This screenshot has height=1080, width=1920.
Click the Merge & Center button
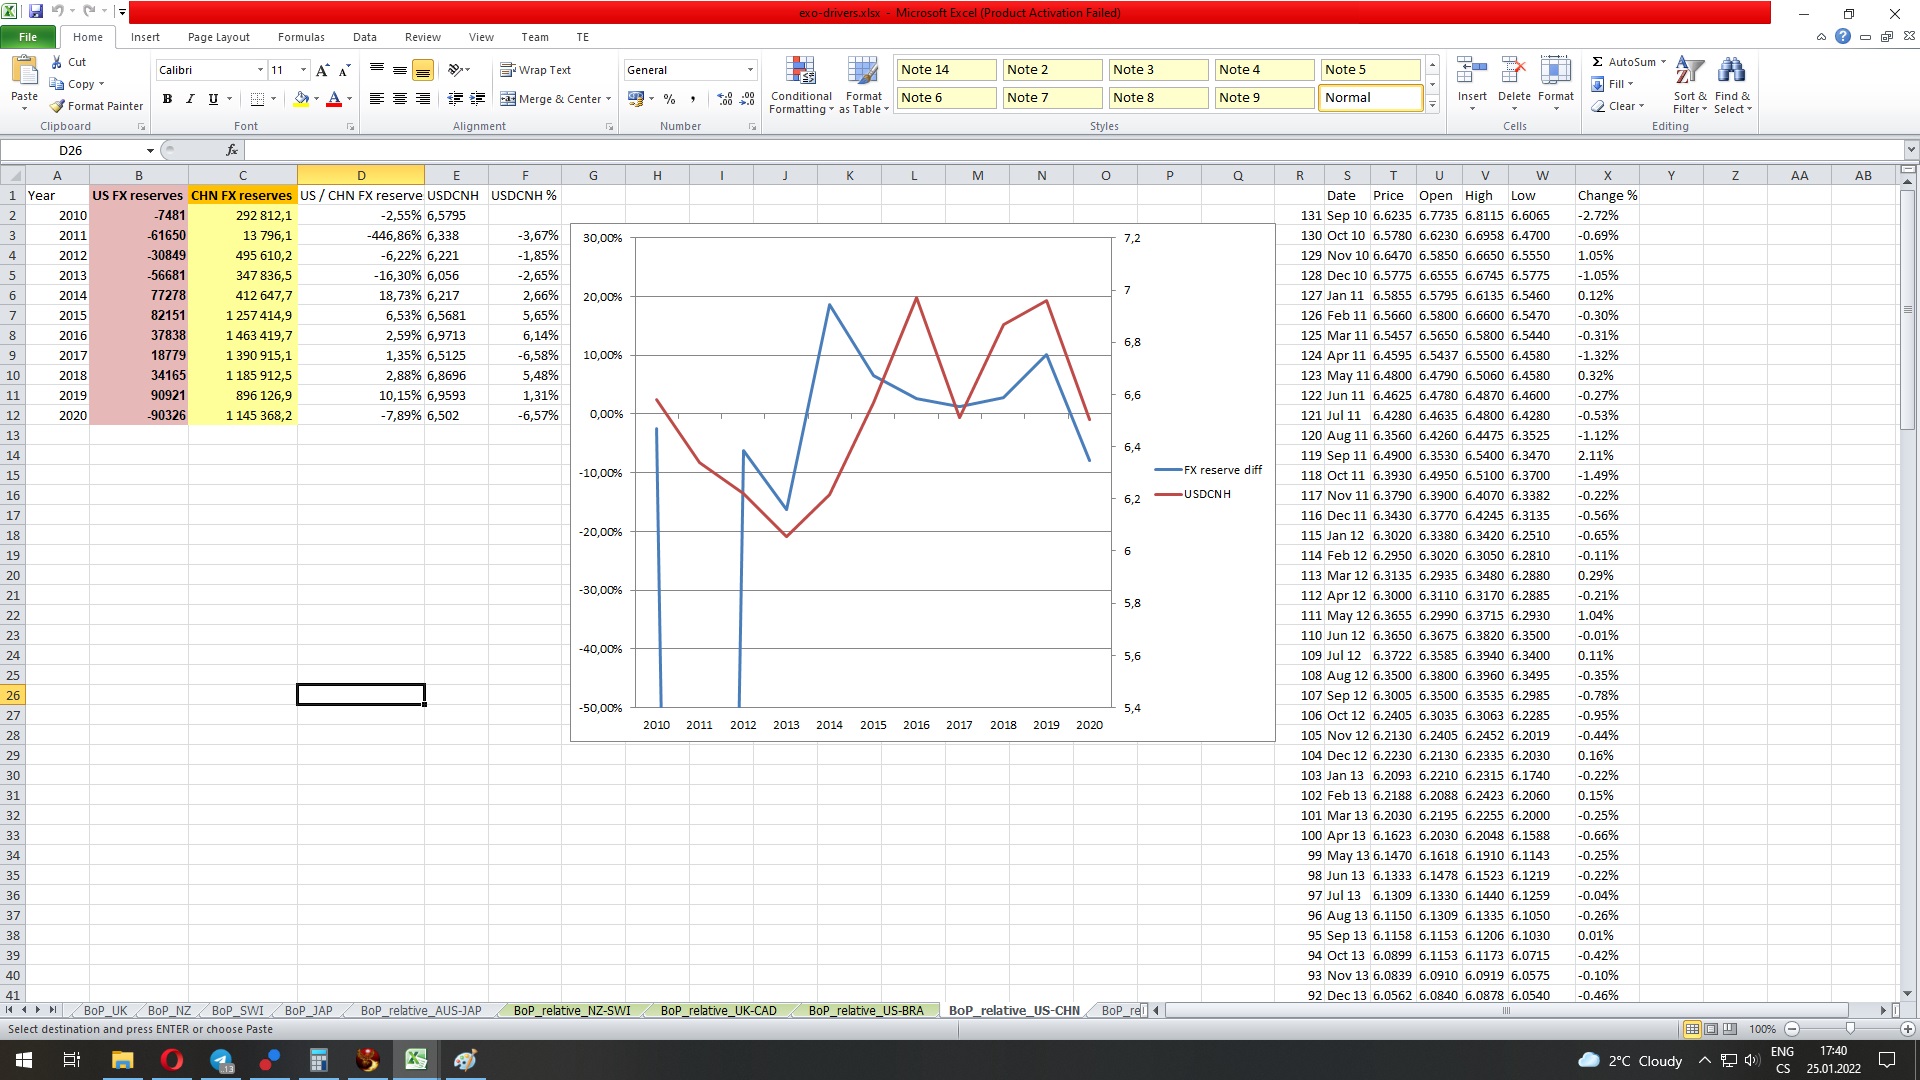[551, 99]
